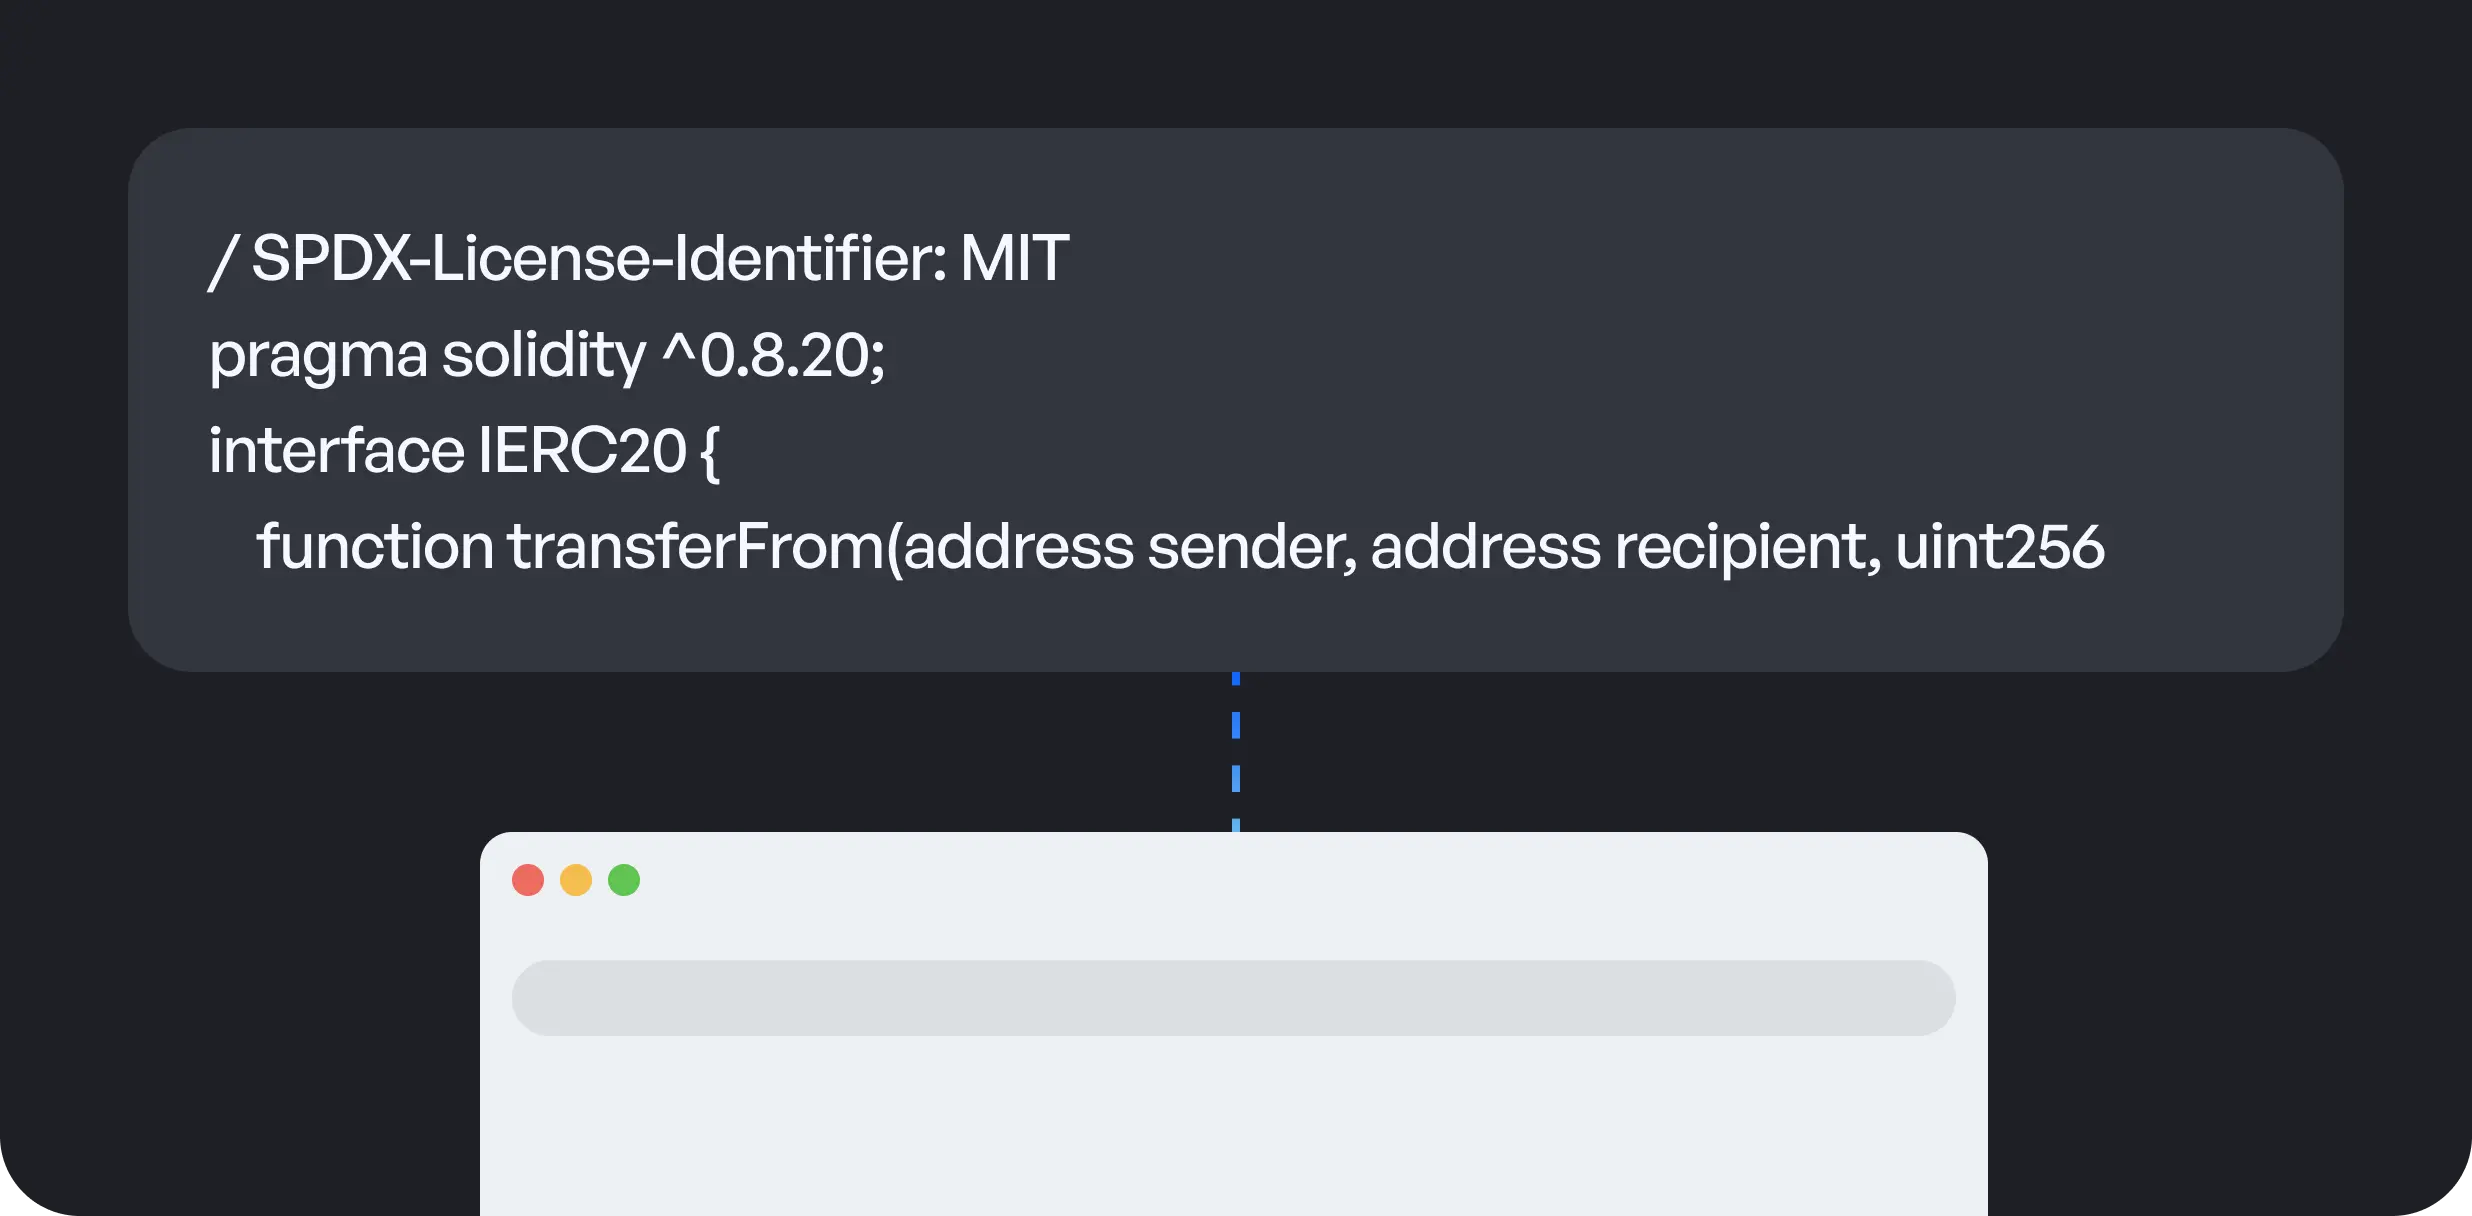Viewport: 2472px width, 1216px height.
Task: Click the red close dot
Action: pos(528,880)
